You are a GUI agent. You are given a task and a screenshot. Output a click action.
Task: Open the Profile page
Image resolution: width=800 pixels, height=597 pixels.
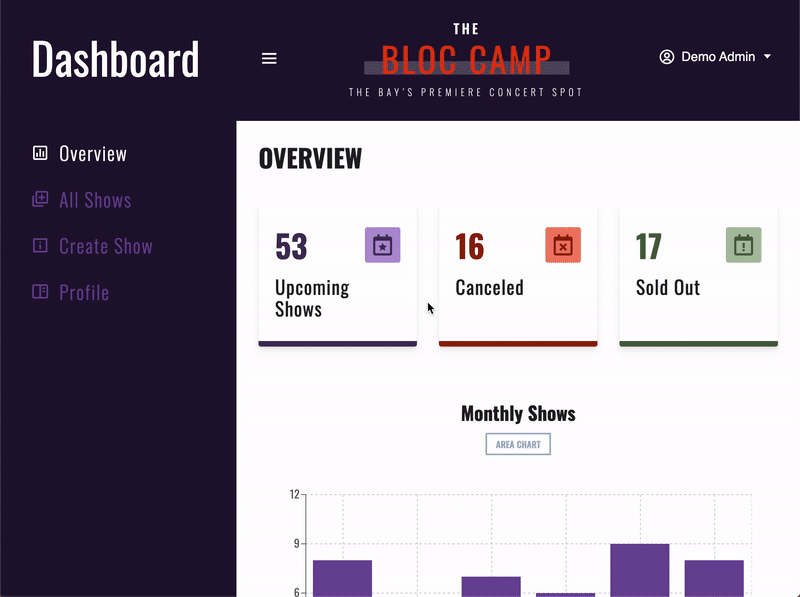(x=85, y=292)
